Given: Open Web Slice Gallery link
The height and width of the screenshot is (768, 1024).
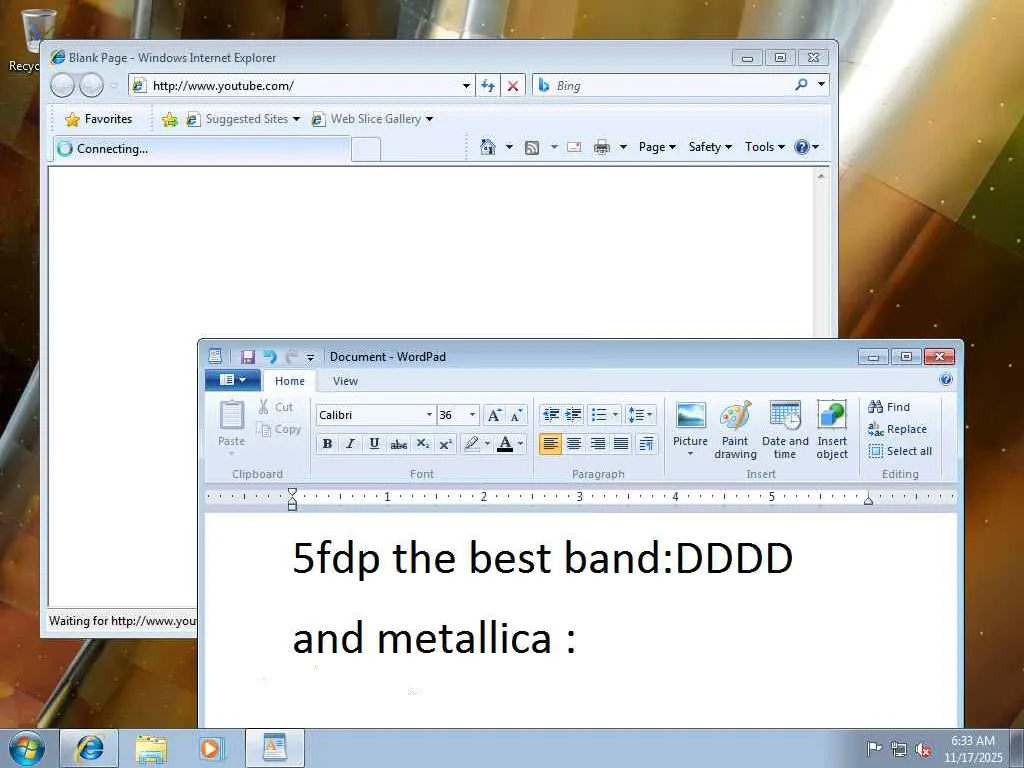Looking at the screenshot, I should click(x=372, y=119).
